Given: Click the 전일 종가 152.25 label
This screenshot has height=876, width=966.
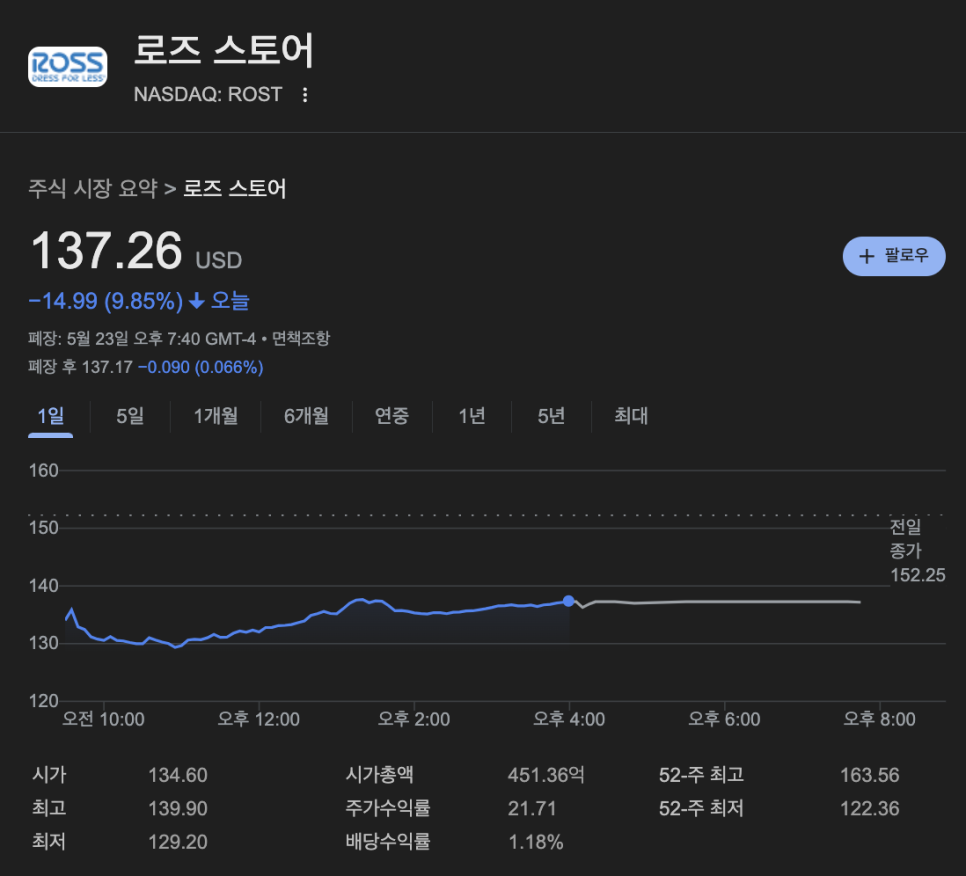Looking at the screenshot, I should click(x=917, y=551).
